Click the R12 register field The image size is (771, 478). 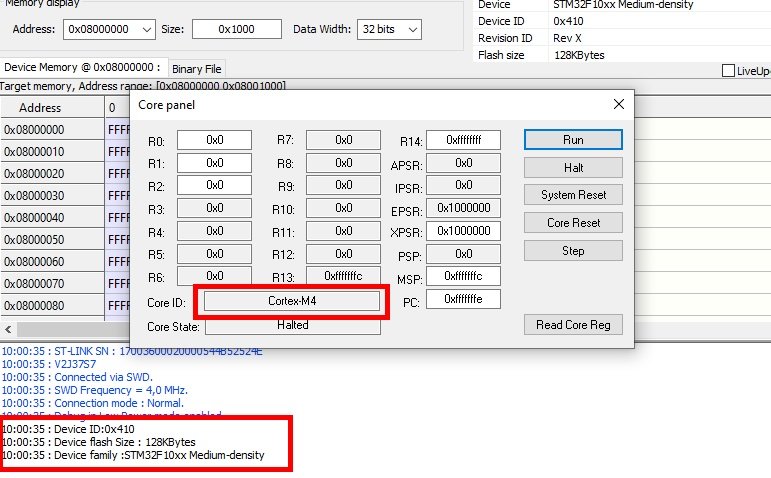click(343, 254)
